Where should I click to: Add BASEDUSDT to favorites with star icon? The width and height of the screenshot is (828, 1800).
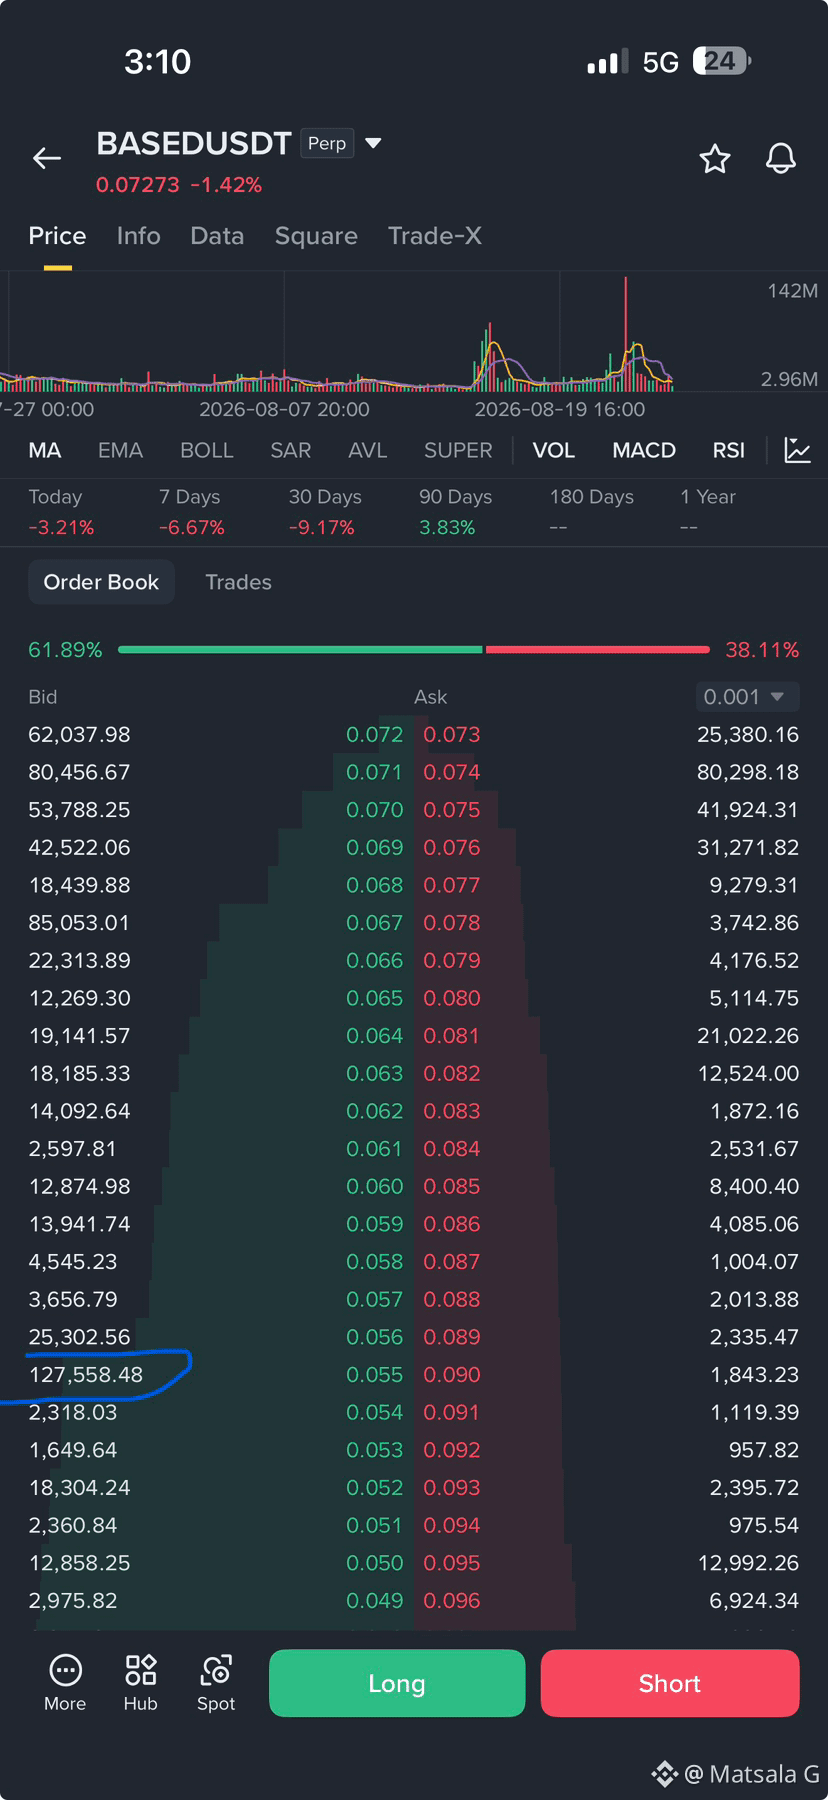[x=715, y=158]
